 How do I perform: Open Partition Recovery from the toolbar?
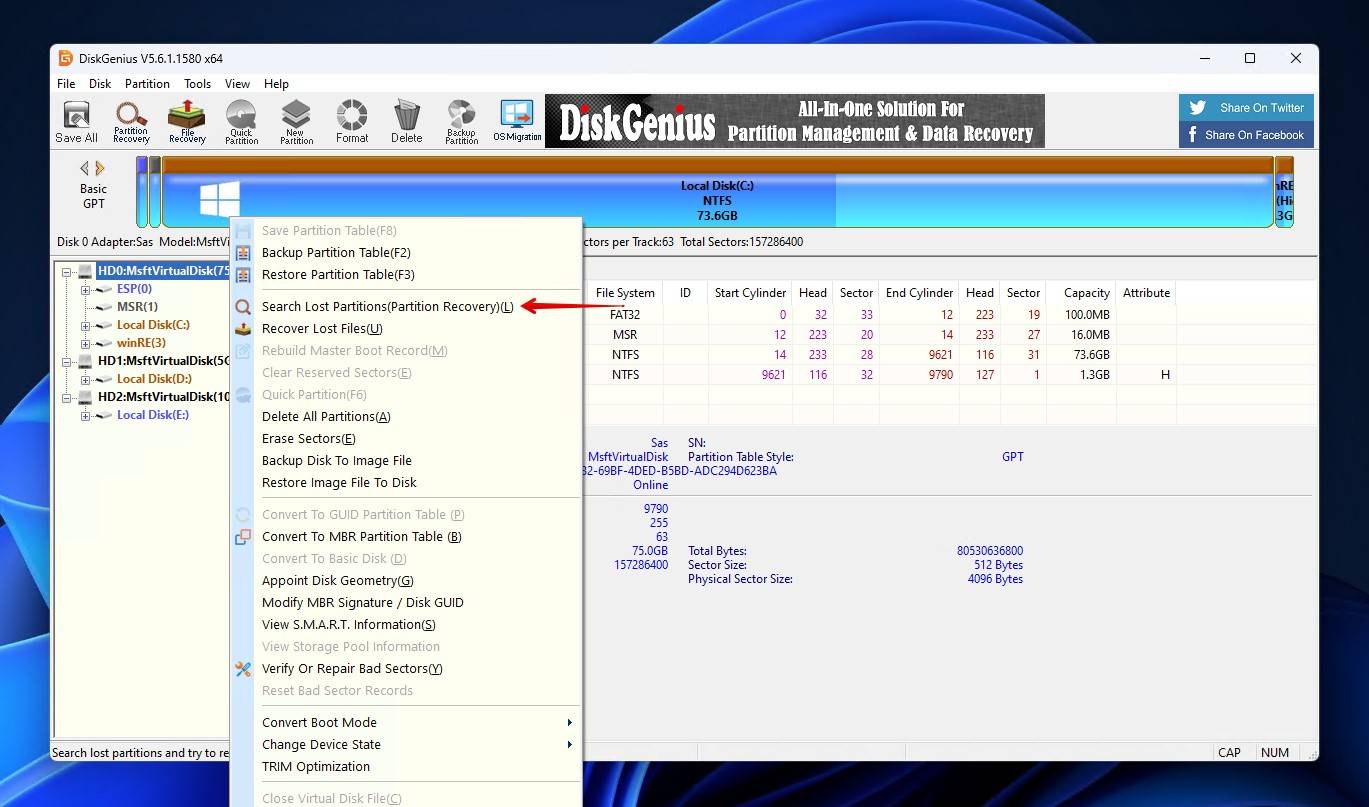[131, 122]
